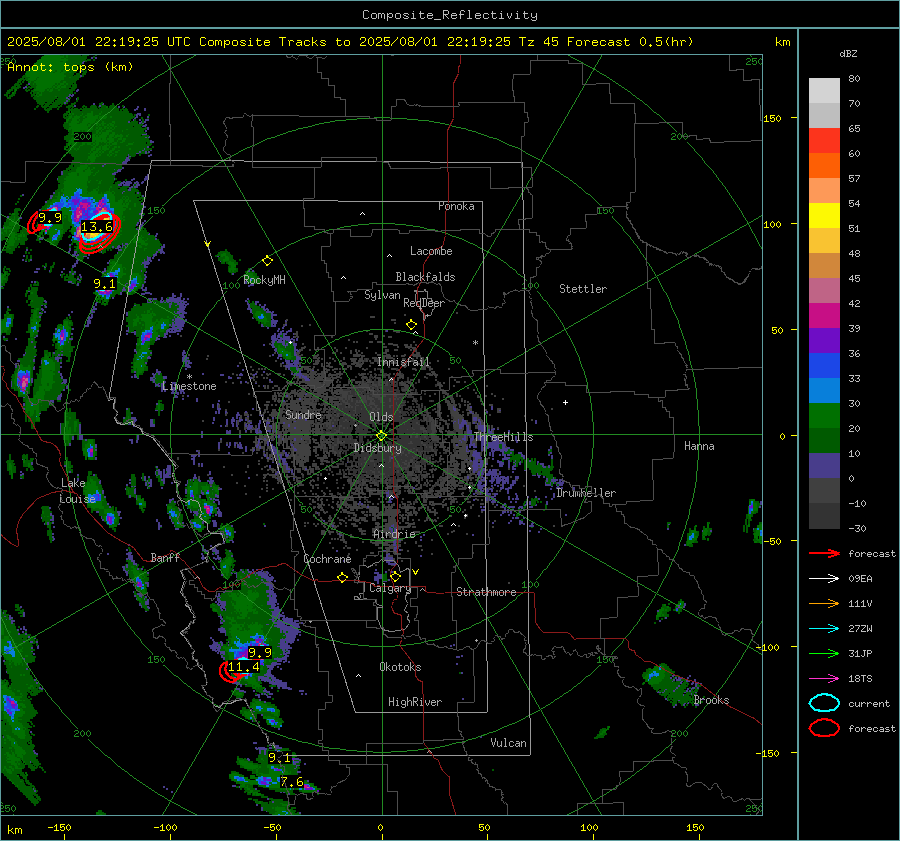This screenshot has width=900, height=841.
Task: Click the red forecast arrow legend icon
Action: tap(824, 553)
